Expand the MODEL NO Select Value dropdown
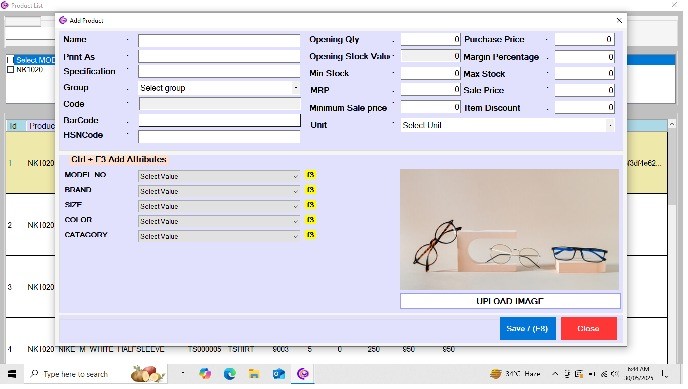The height and width of the screenshot is (389, 688). [x=219, y=176]
